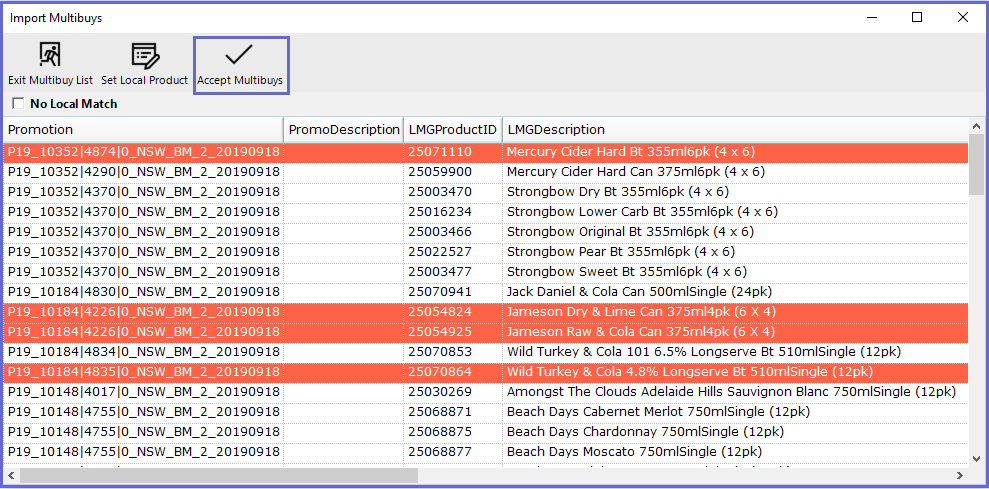
Task: Click promotion P19_10184|4834|0_NSW_BM_2_20190918
Action: tap(144, 351)
